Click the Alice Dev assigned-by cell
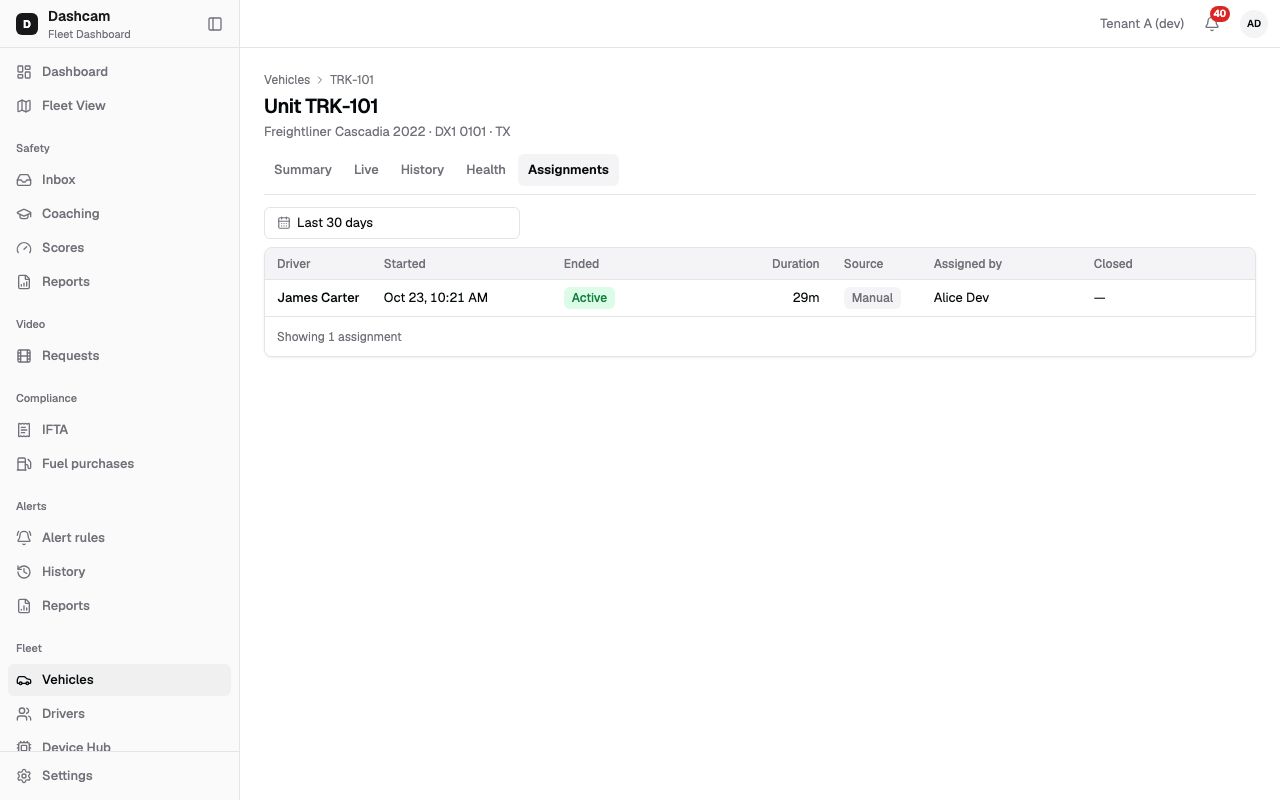Image resolution: width=1280 pixels, height=800 pixels. point(961,298)
